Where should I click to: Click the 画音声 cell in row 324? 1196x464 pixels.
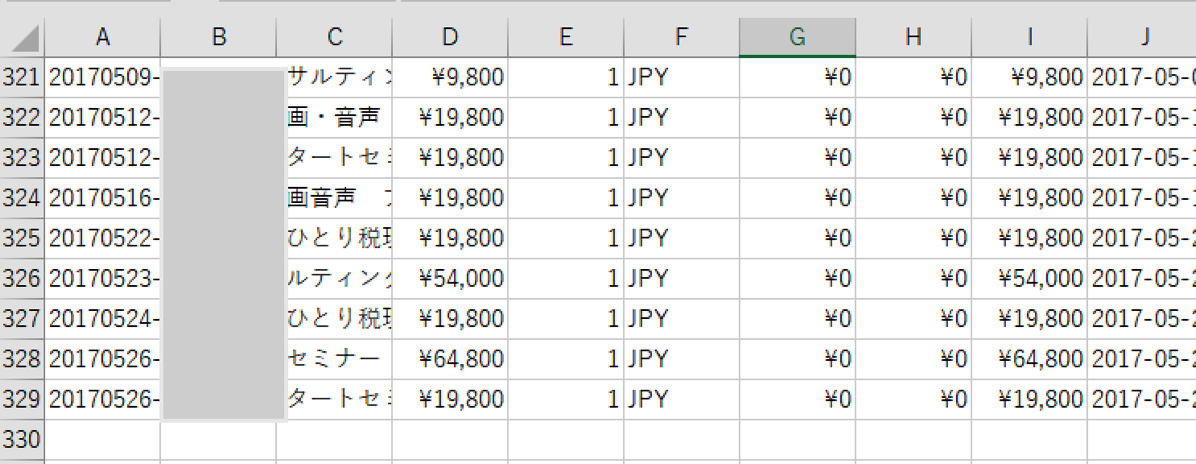pos(339,198)
